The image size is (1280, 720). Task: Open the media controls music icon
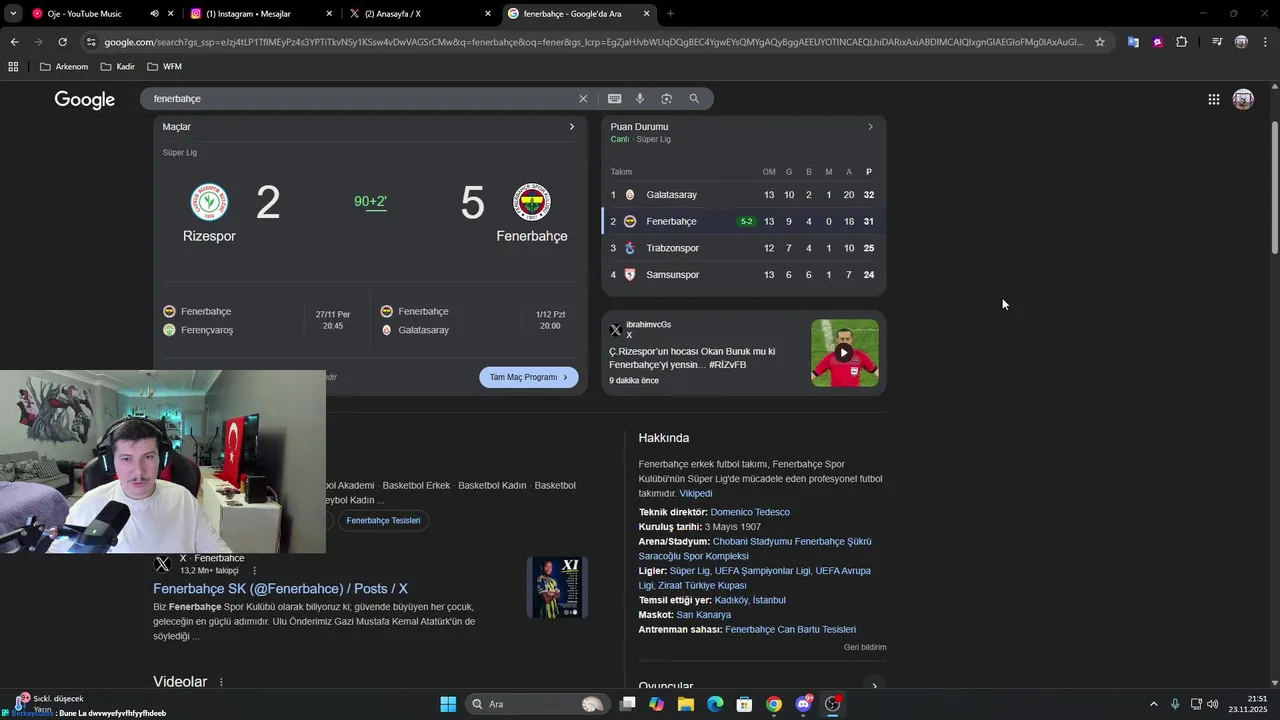tap(1217, 42)
